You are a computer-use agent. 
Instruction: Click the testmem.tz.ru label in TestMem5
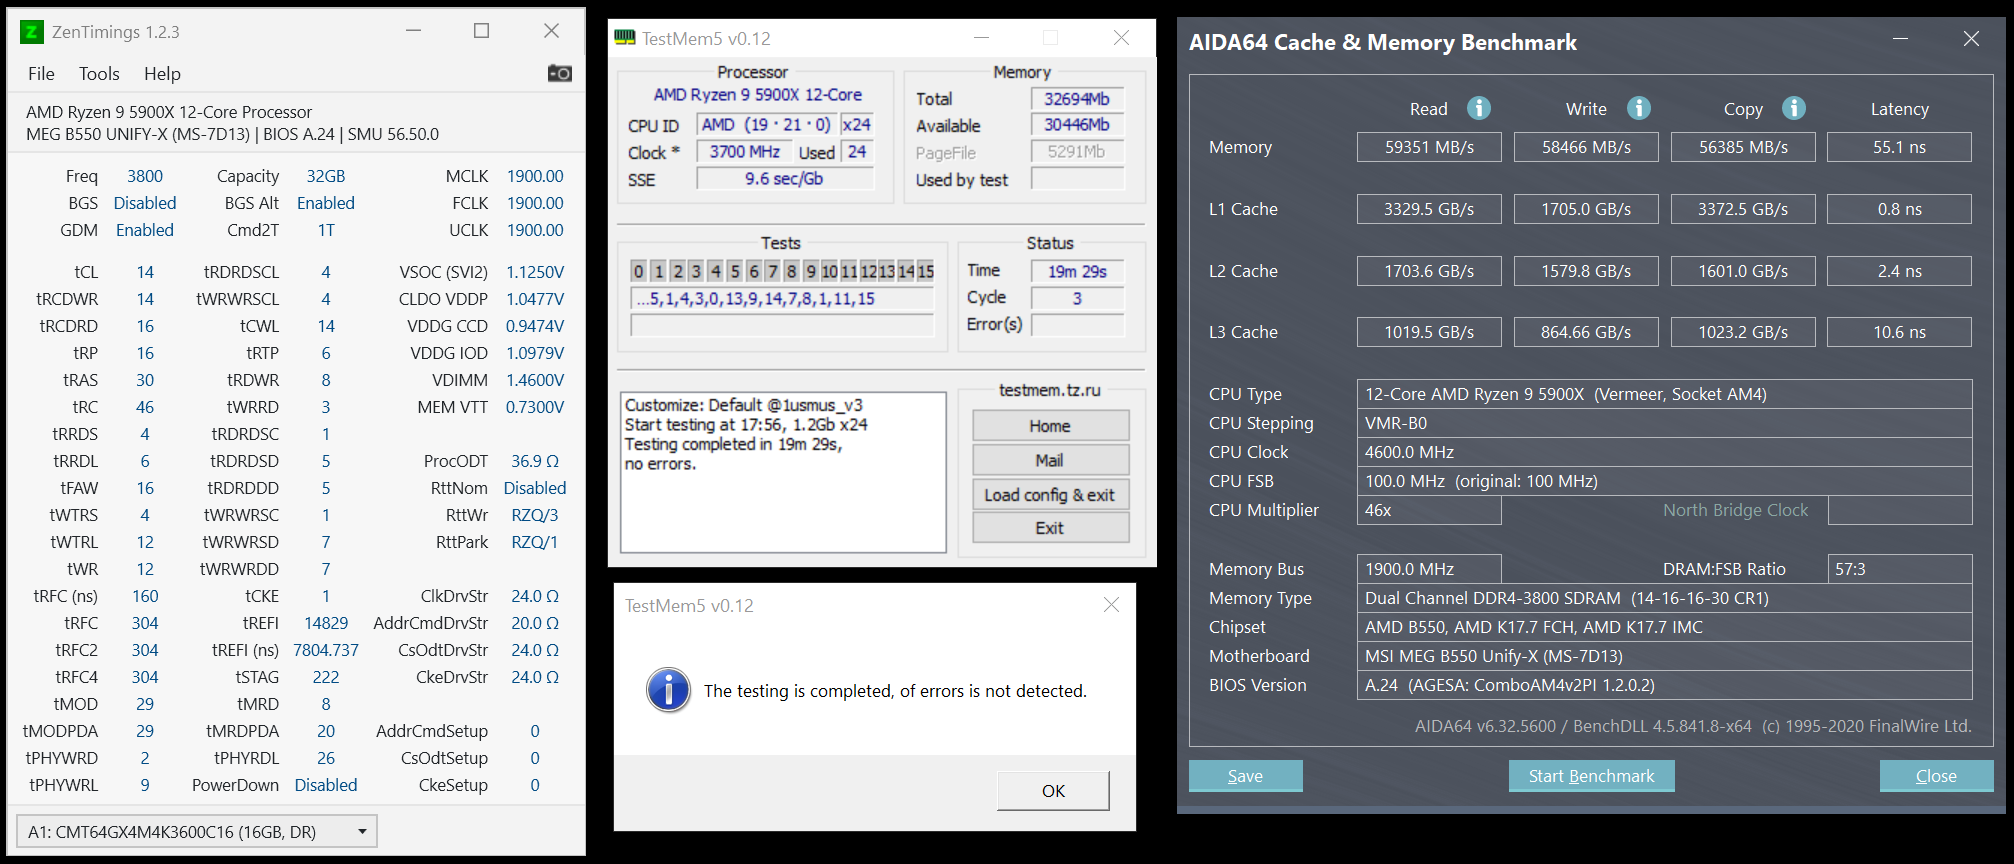(1050, 390)
